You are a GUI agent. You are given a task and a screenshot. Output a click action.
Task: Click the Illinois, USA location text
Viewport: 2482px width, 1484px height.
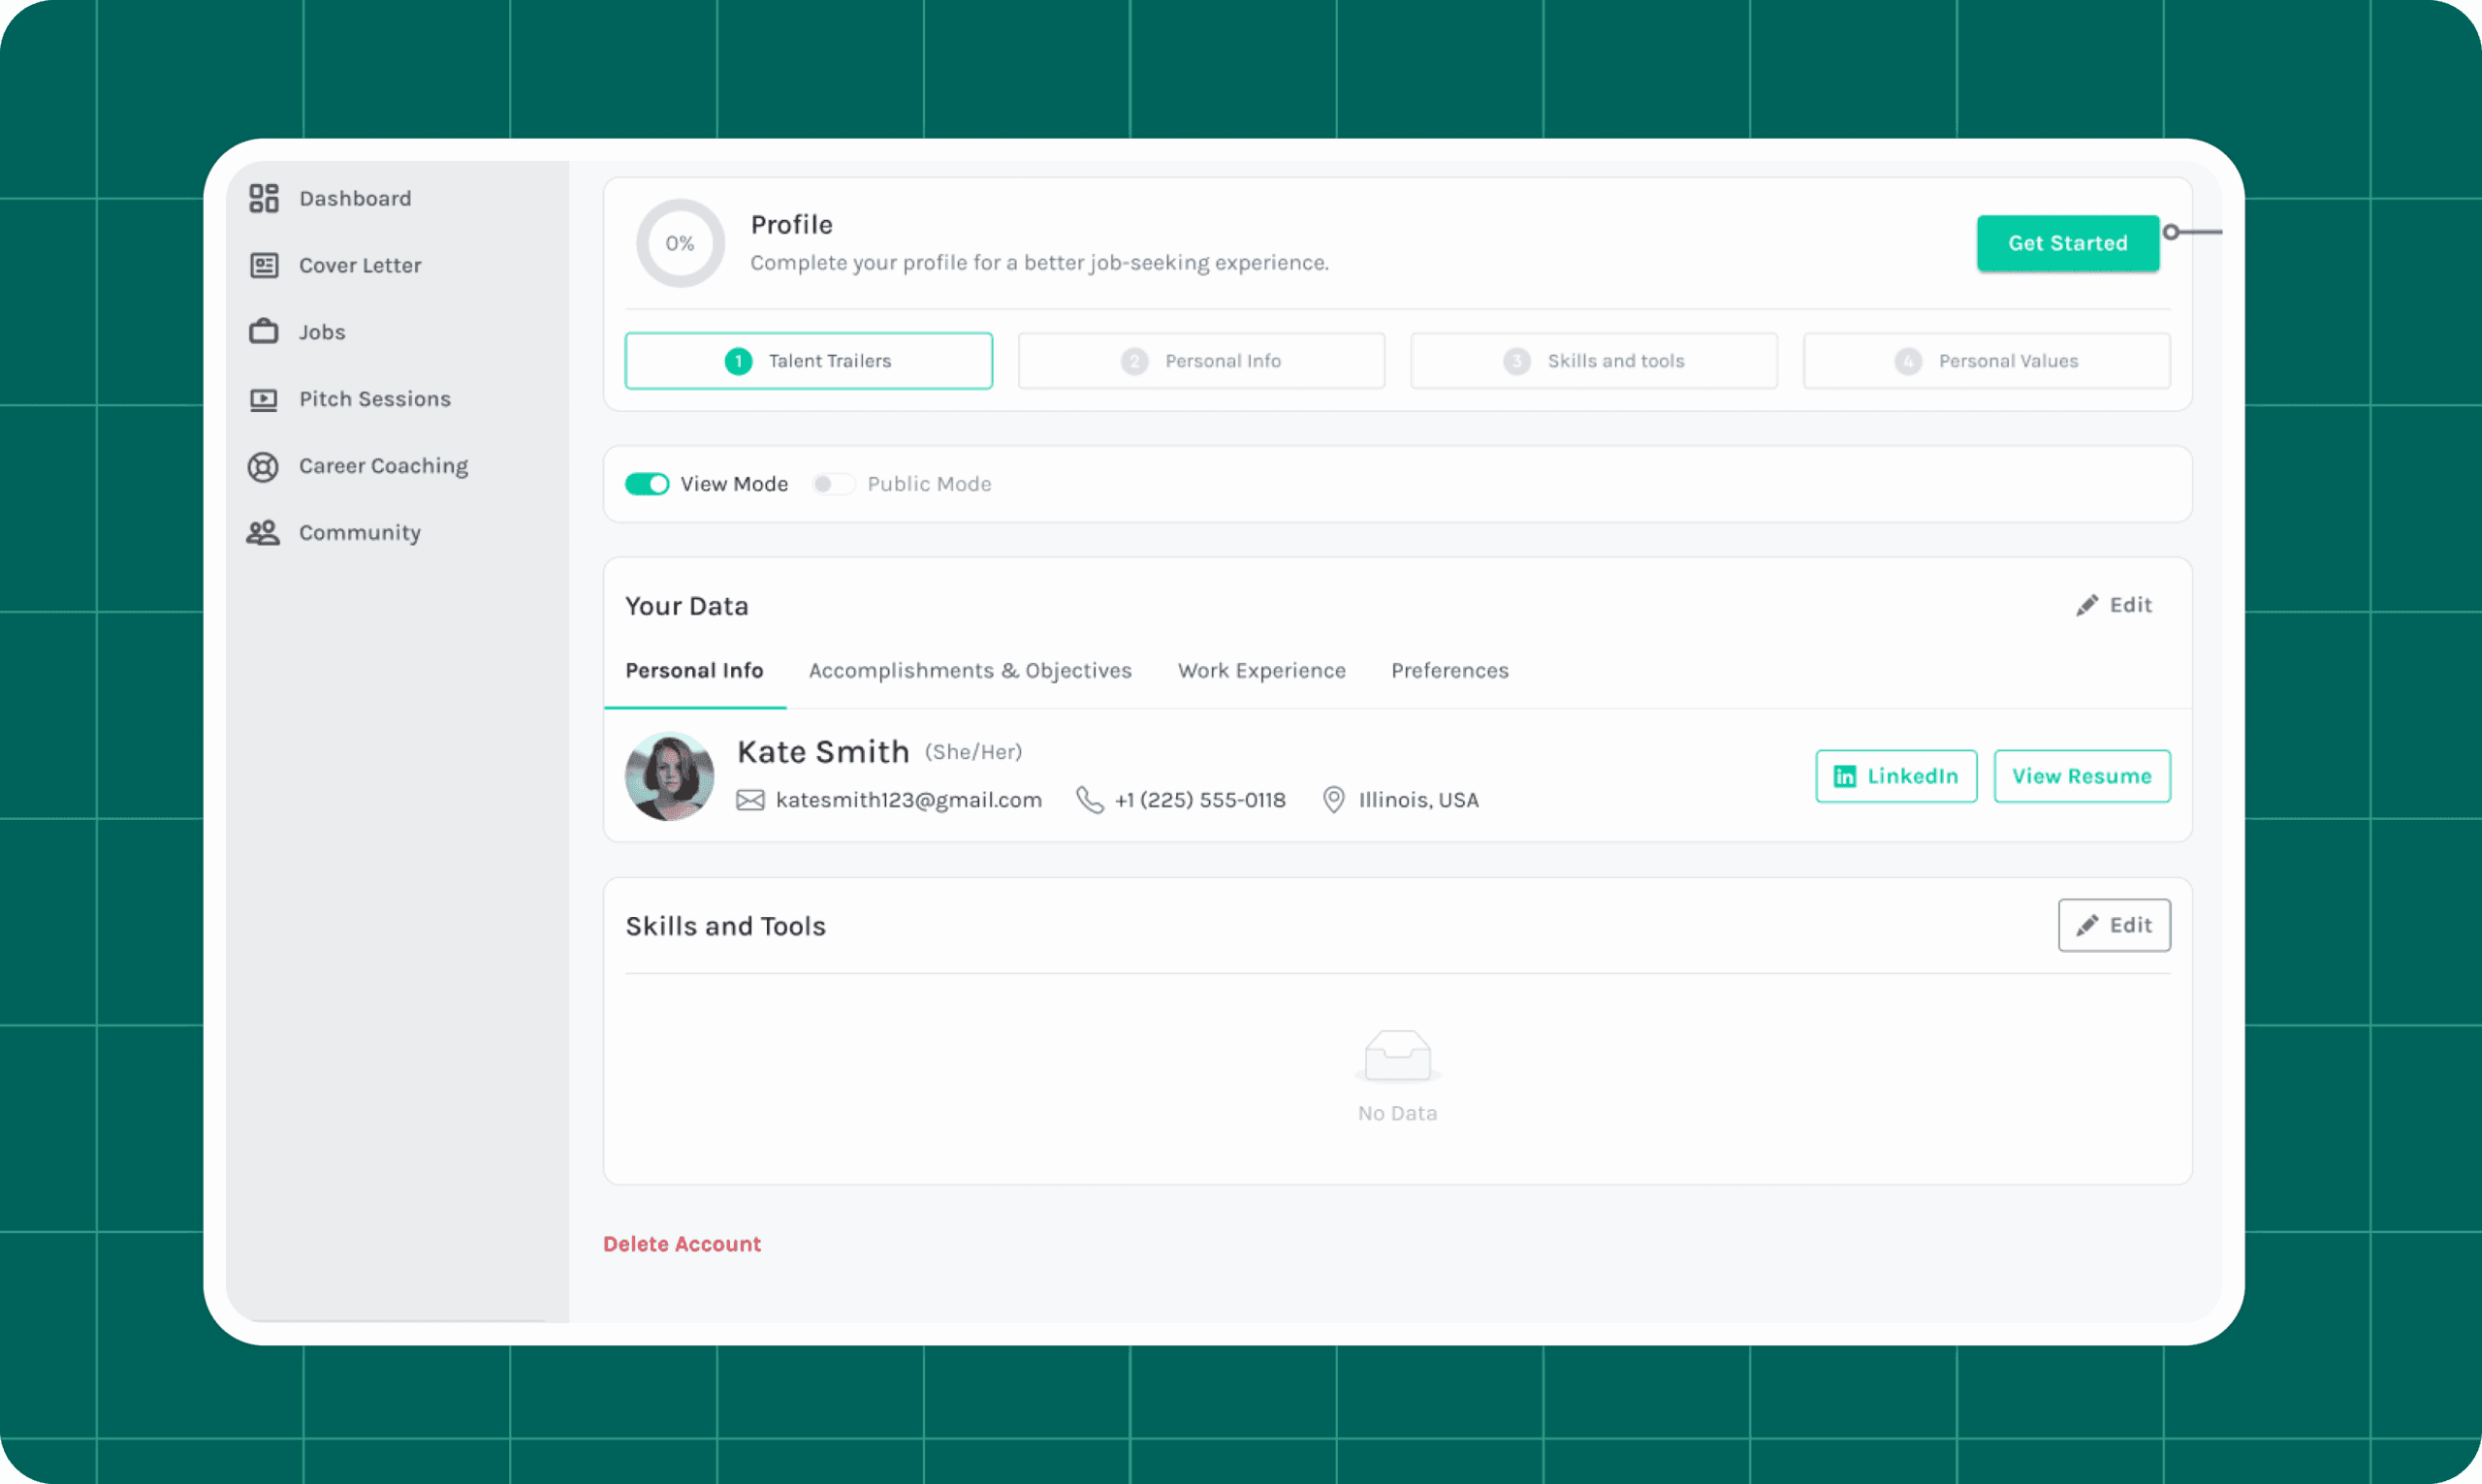coord(1418,800)
